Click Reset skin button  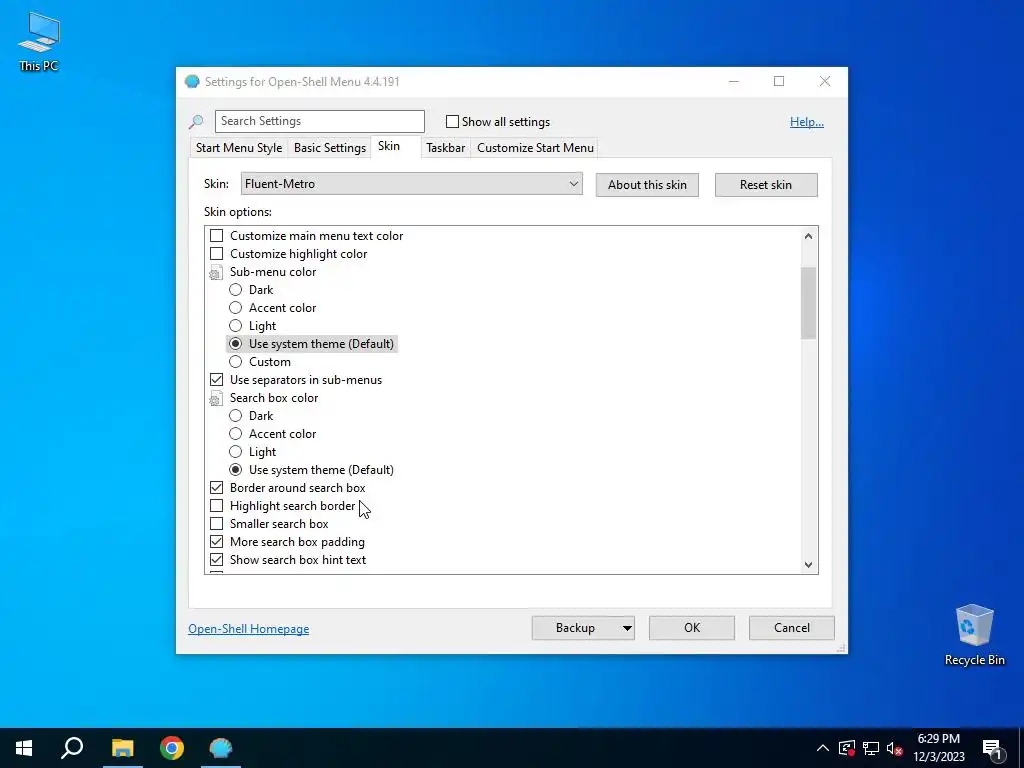766,185
